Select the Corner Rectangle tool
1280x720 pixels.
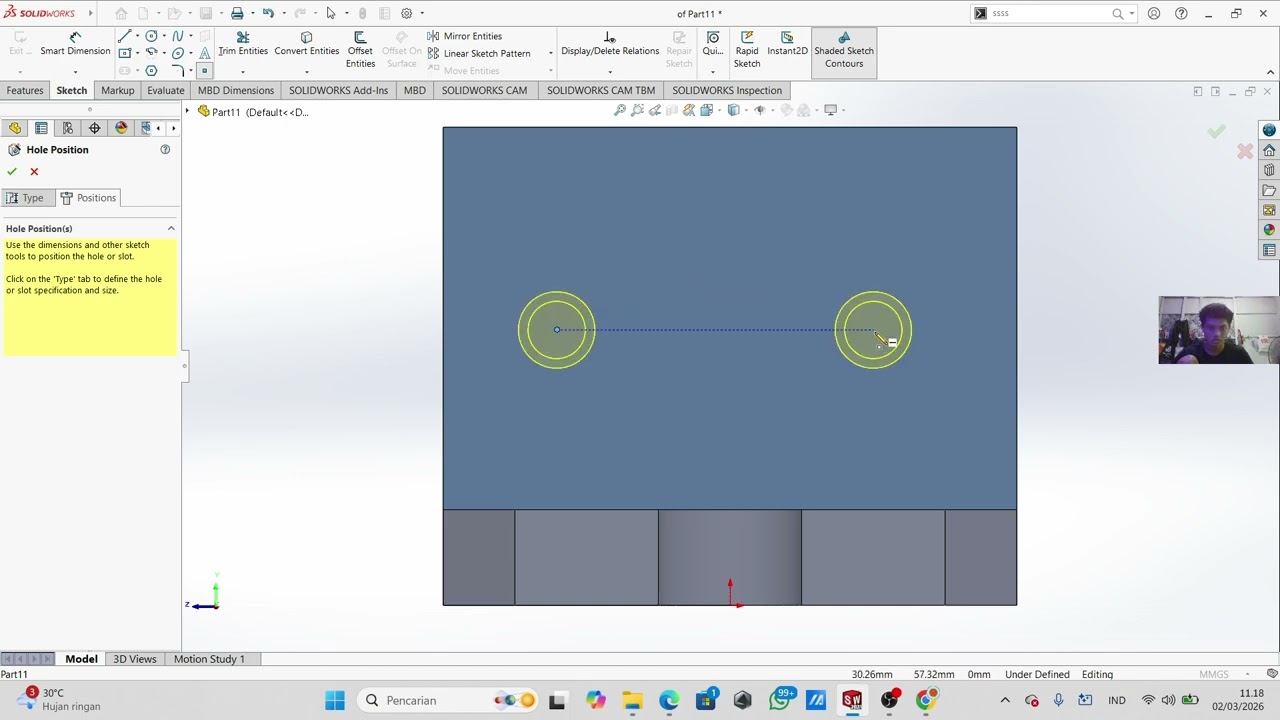point(125,53)
